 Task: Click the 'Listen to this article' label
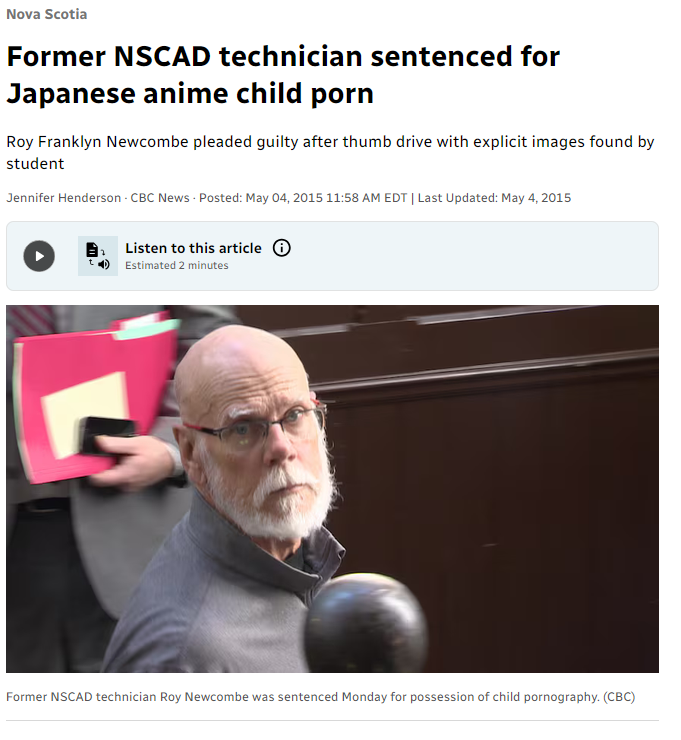[193, 248]
